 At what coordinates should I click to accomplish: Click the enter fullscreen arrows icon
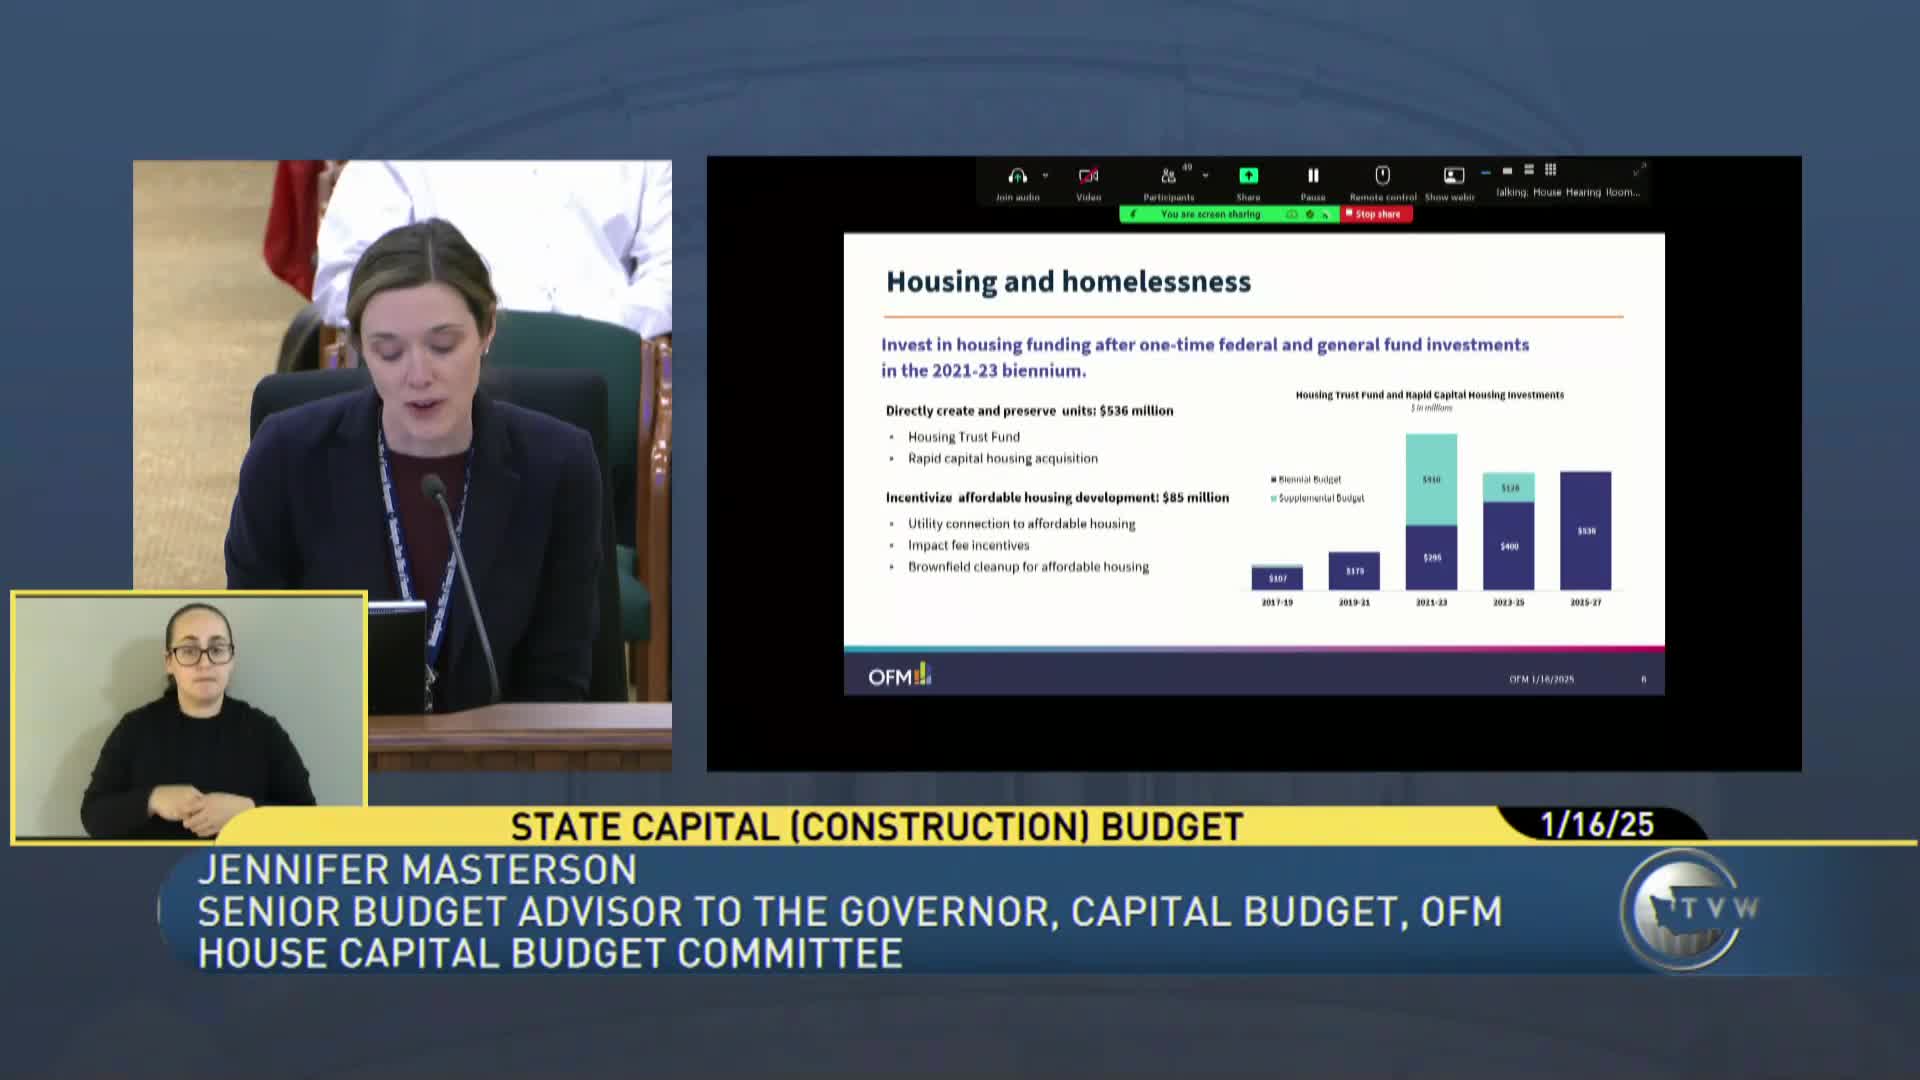coord(1639,169)
